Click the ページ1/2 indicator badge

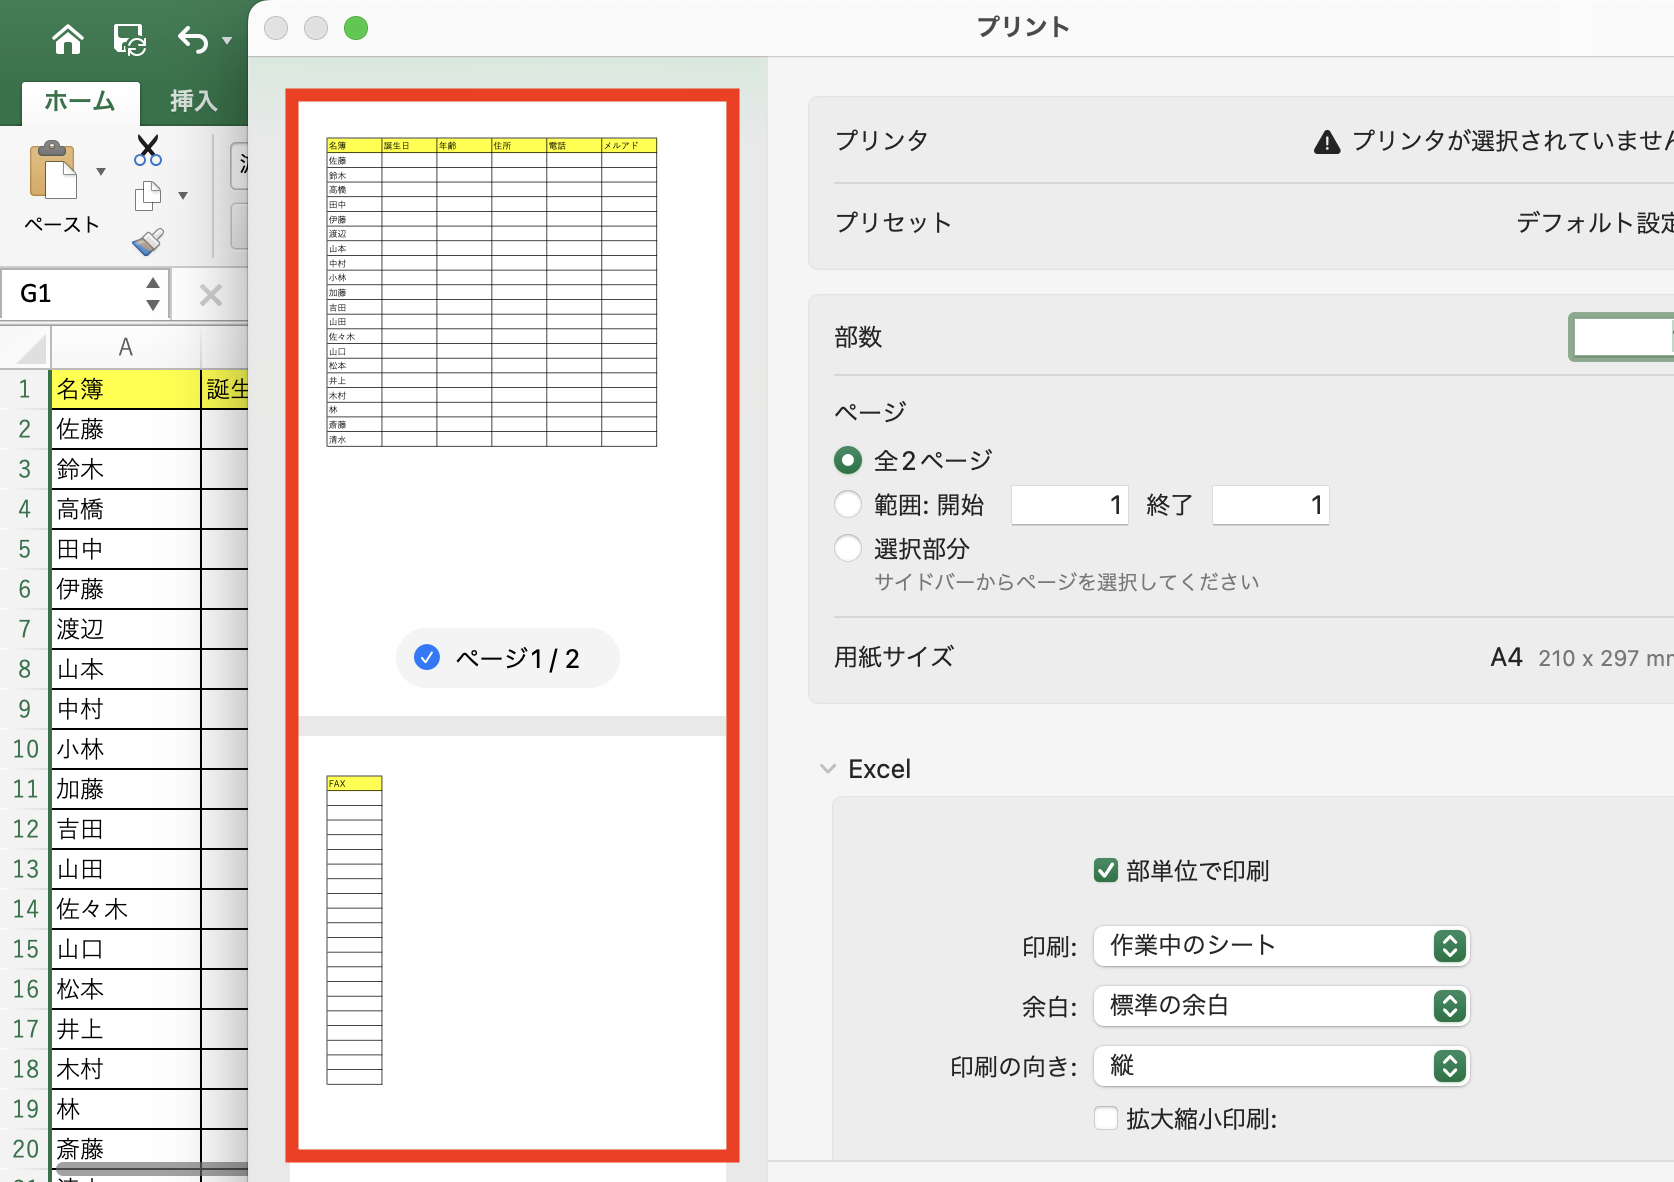507,657
